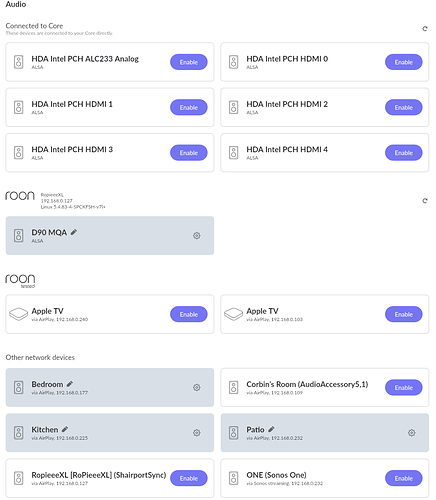This screenshot has height=500, width=436.
Task: Enable the Apple TV at 192.168.0.103
Action: coord(404,314)
